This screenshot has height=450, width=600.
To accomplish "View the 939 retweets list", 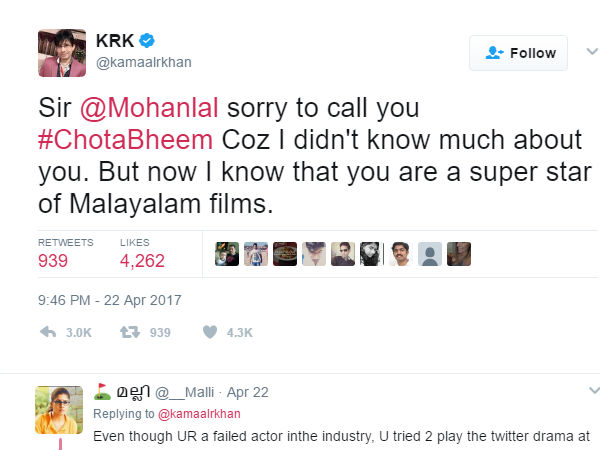I will (53, 261).
